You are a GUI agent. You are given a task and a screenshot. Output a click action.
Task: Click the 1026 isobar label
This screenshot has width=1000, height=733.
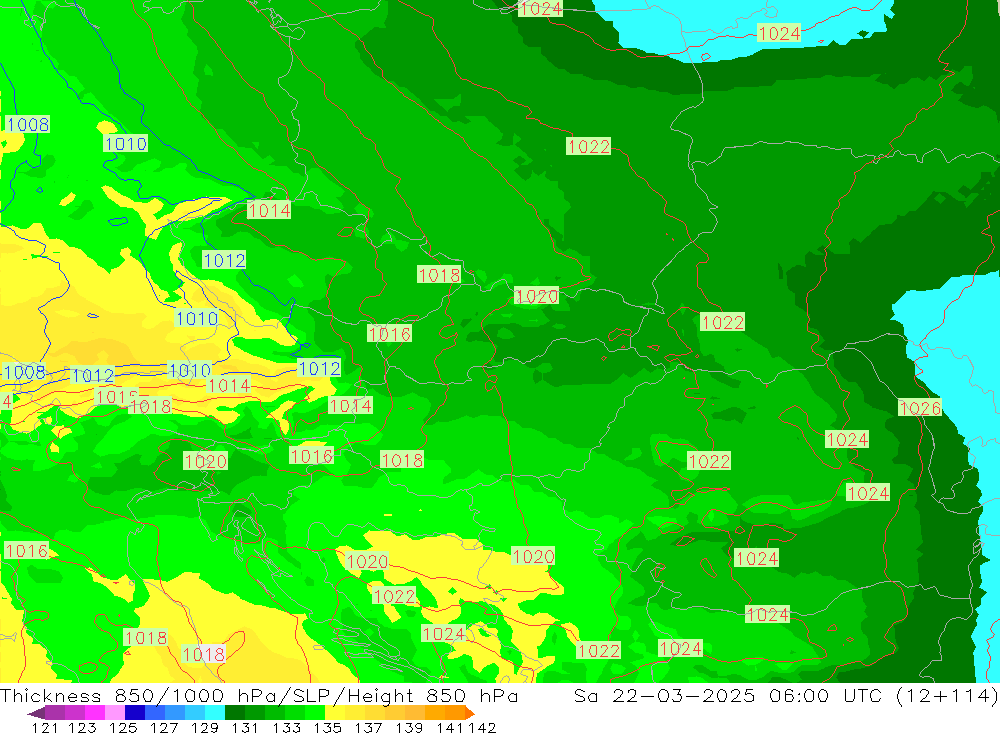pos(920,408)
